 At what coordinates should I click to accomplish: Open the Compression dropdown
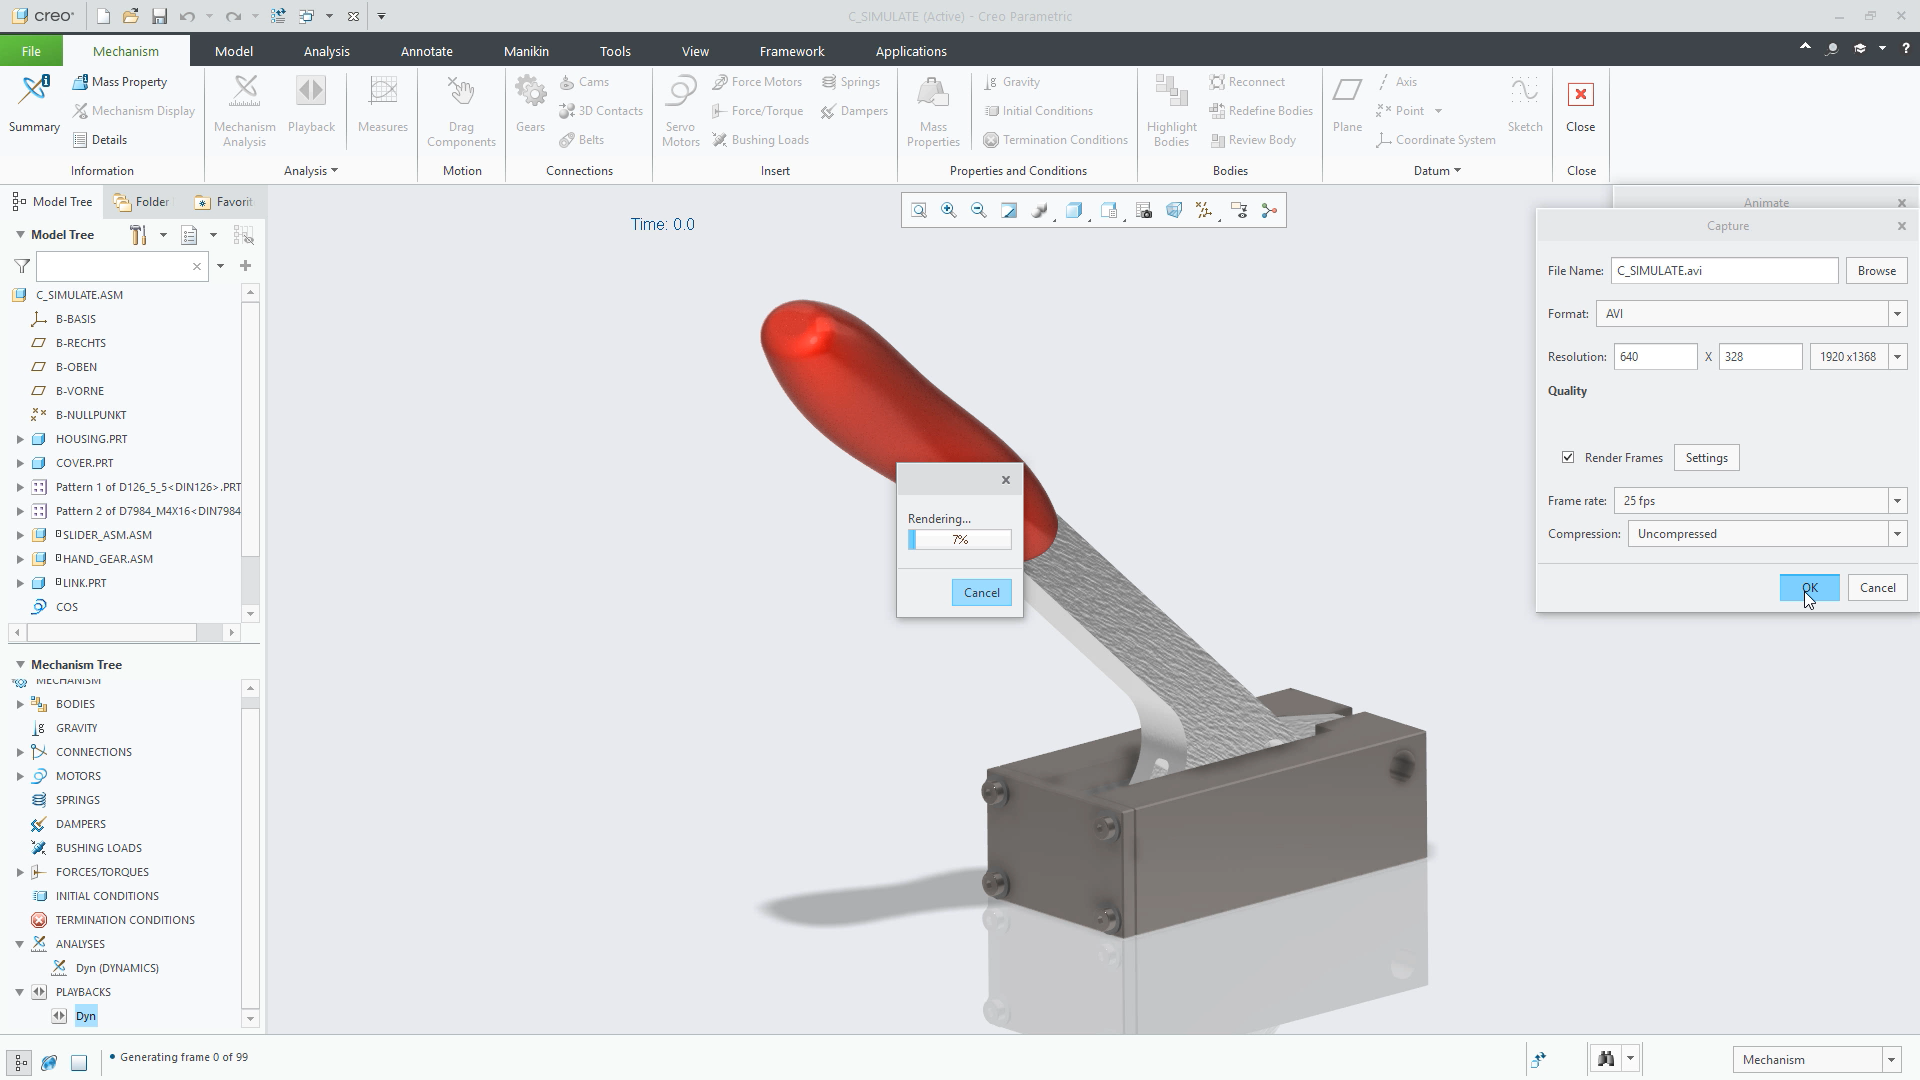[1896, 534]
